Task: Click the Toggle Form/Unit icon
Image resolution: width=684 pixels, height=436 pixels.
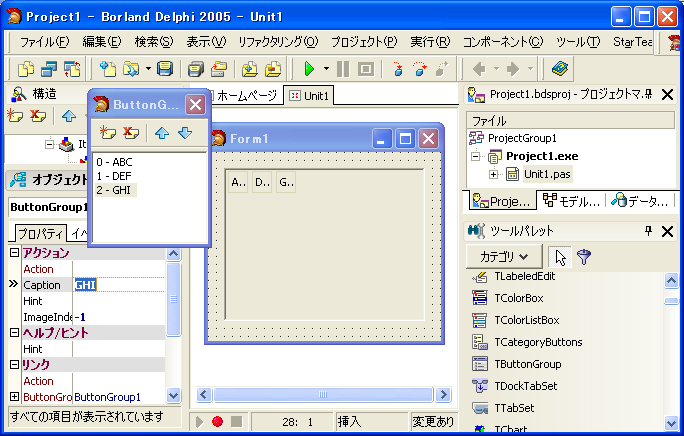Action: (x=72, y=69)
